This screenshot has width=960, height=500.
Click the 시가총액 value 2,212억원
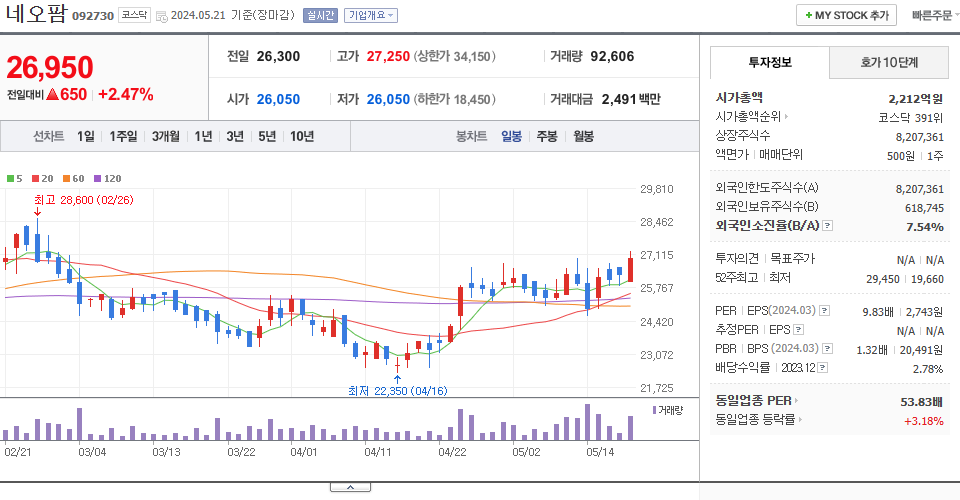point(915,99)
